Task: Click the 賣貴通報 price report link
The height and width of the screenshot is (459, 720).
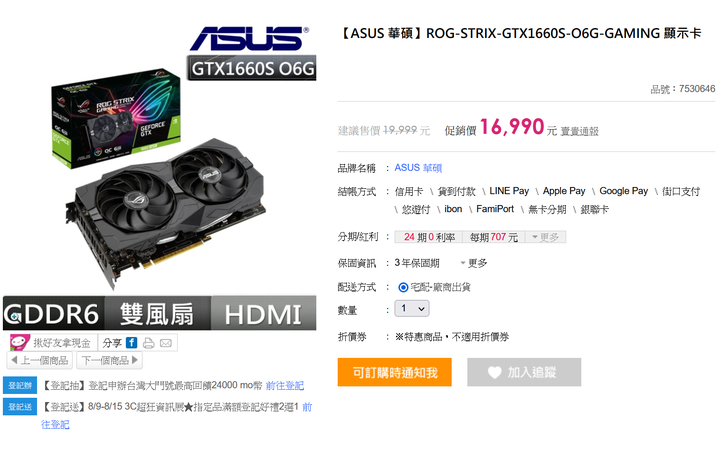Action: tap(579, 131)
